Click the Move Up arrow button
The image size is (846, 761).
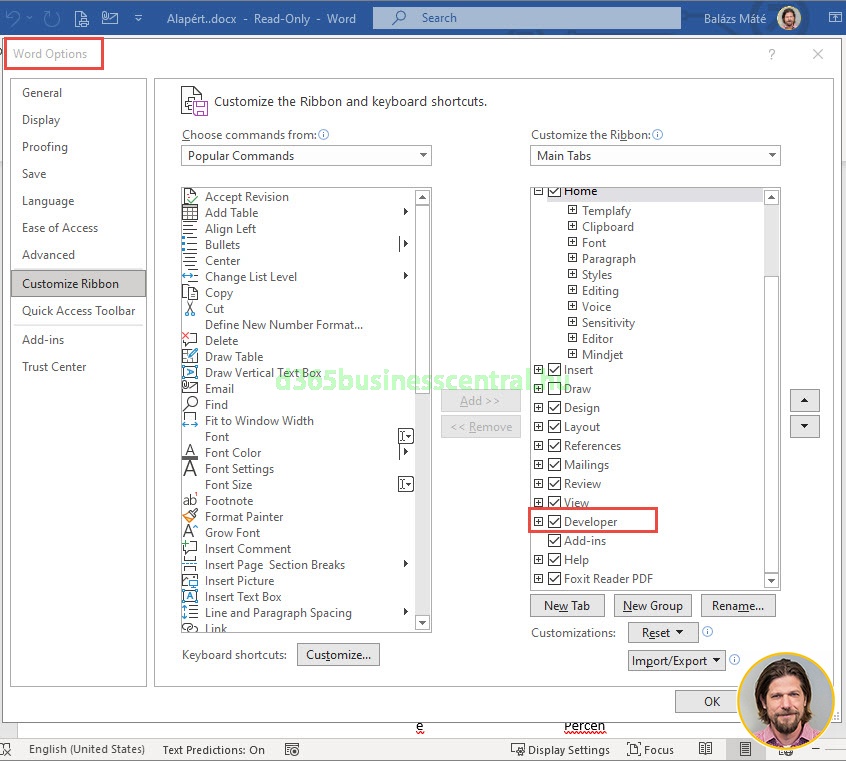click(x=804, y=400)
